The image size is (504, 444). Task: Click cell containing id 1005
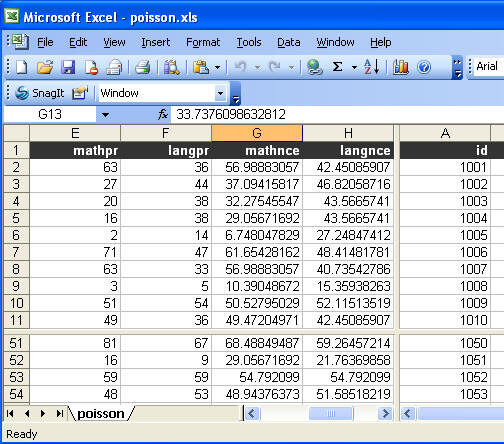[445, 235]
